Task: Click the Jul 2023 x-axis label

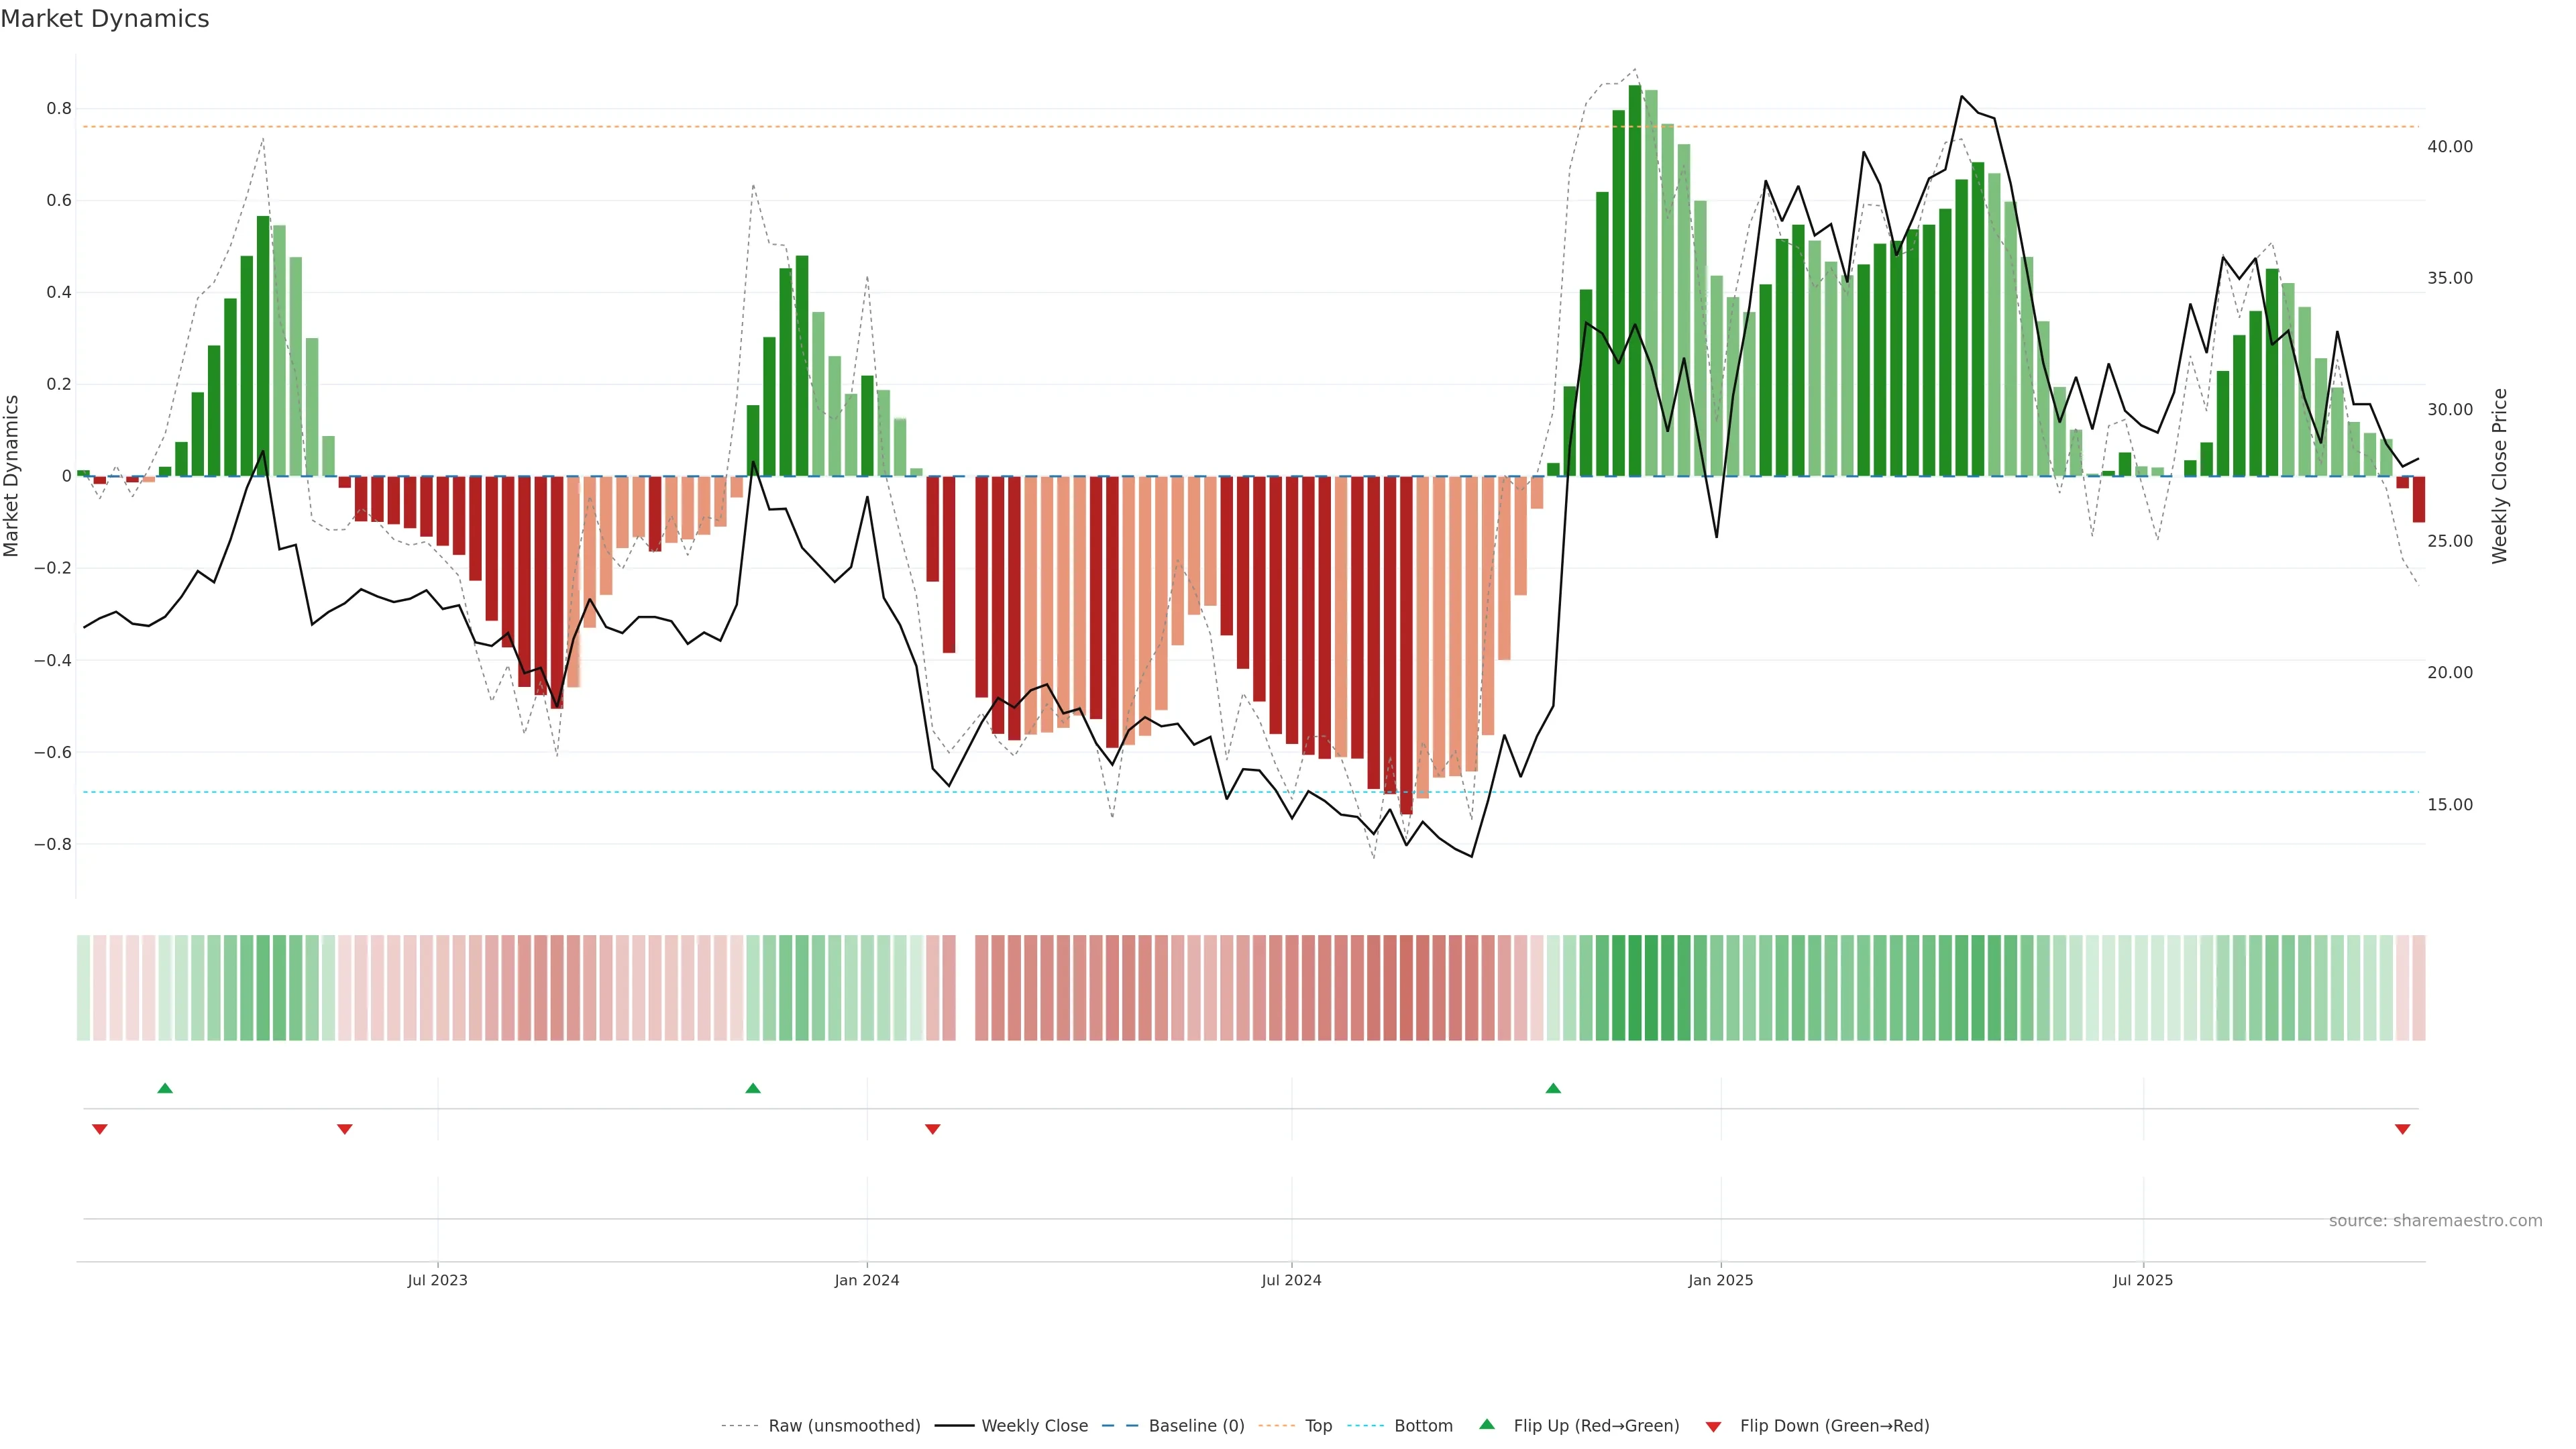Action: click(437, 1280)
